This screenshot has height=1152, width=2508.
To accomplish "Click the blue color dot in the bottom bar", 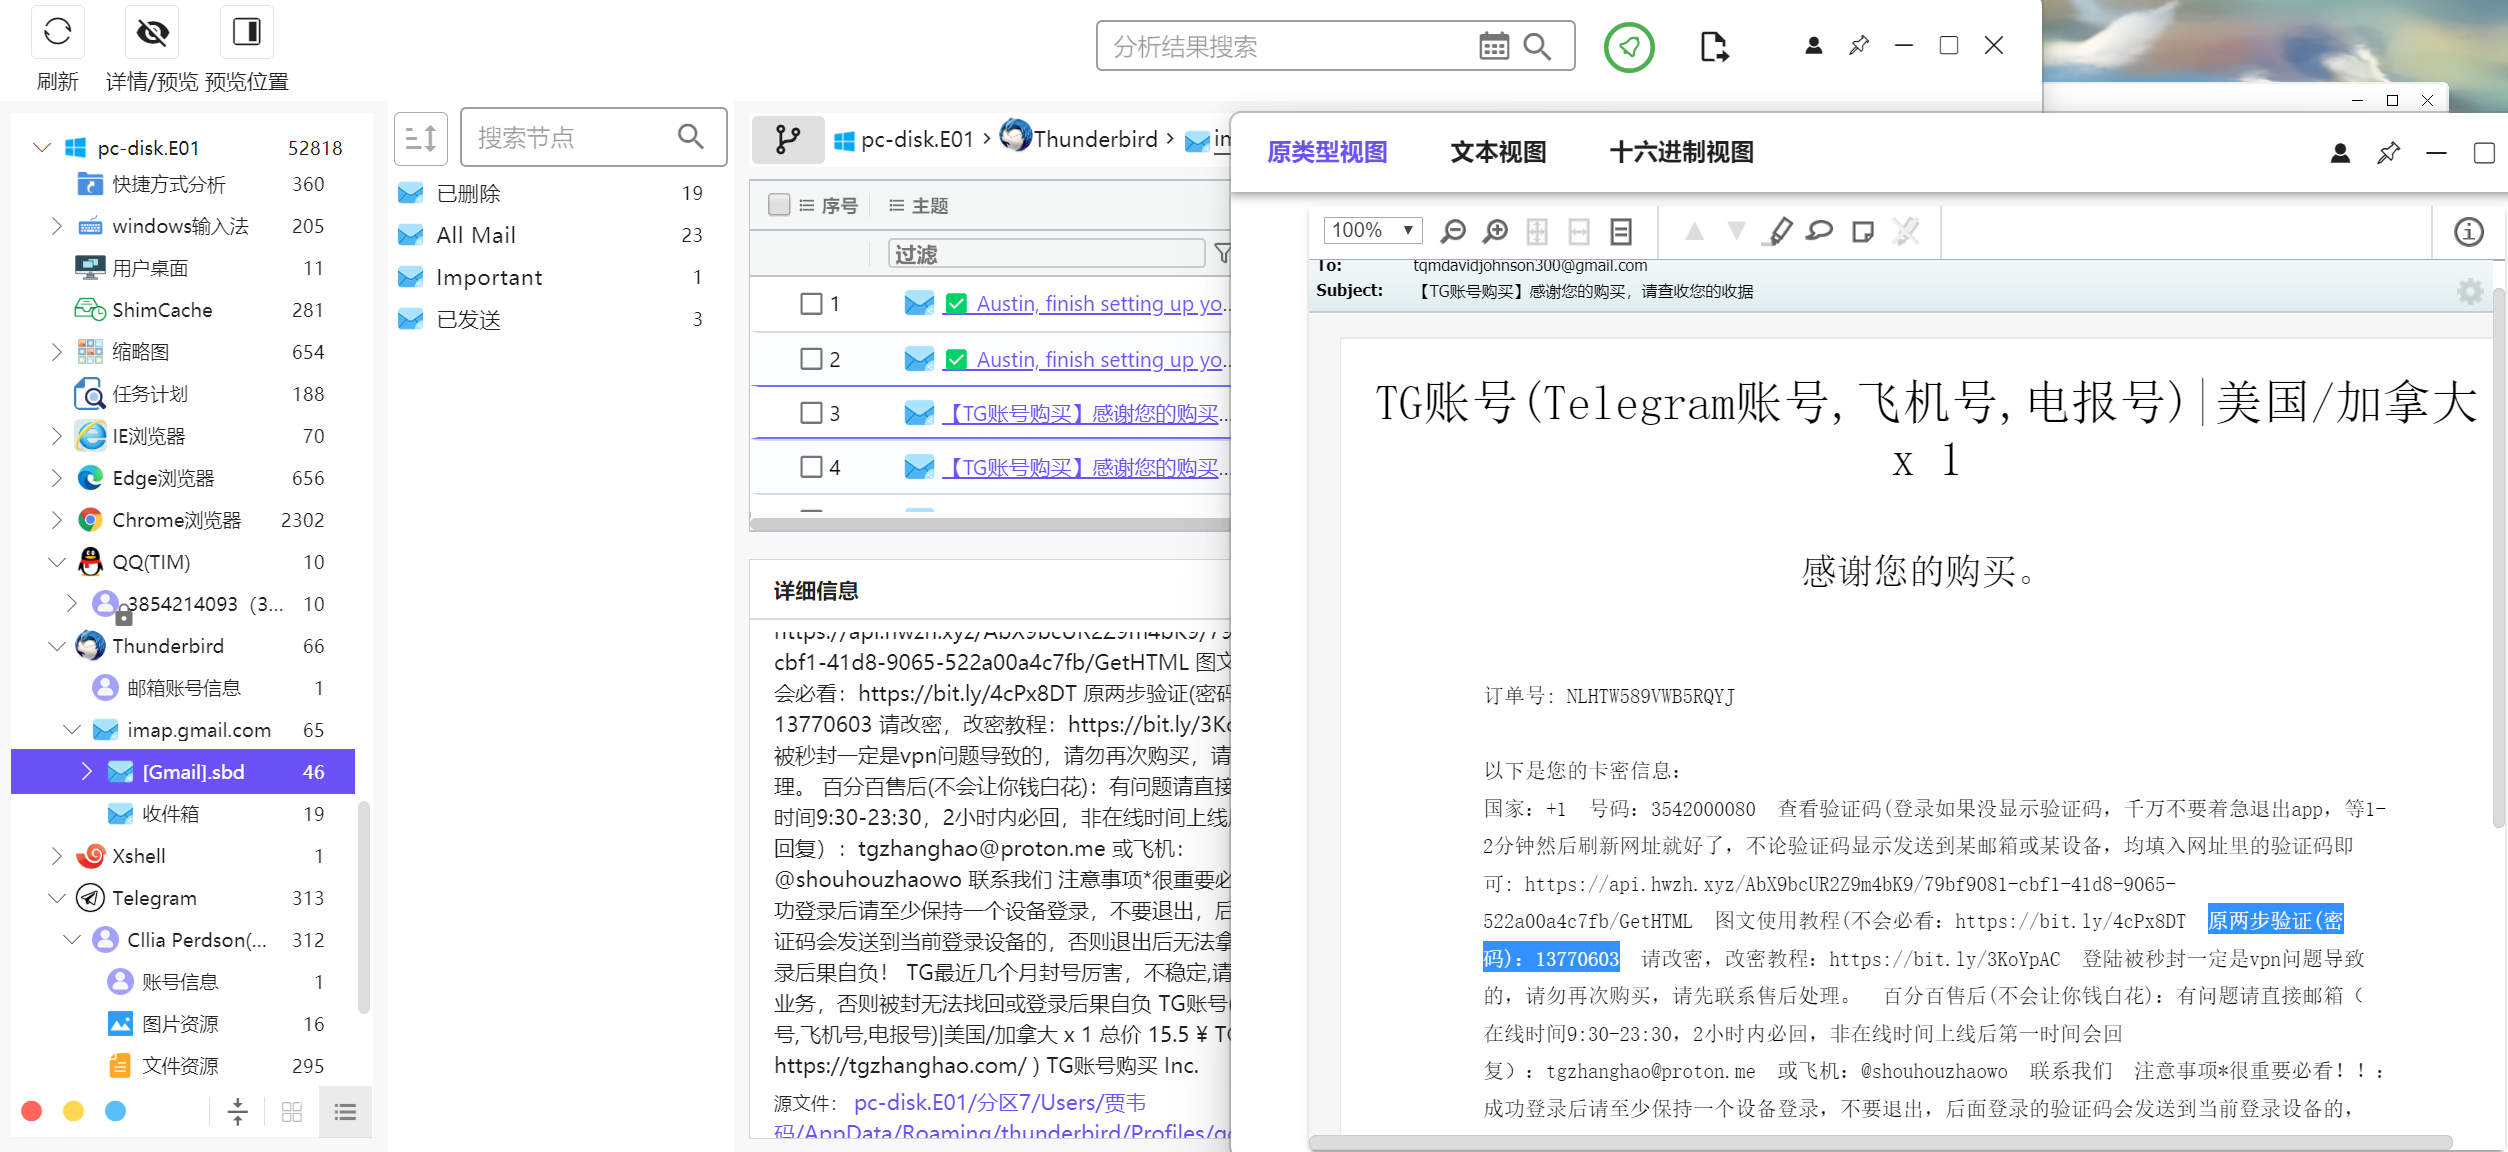I will [x=116, y=1111].
